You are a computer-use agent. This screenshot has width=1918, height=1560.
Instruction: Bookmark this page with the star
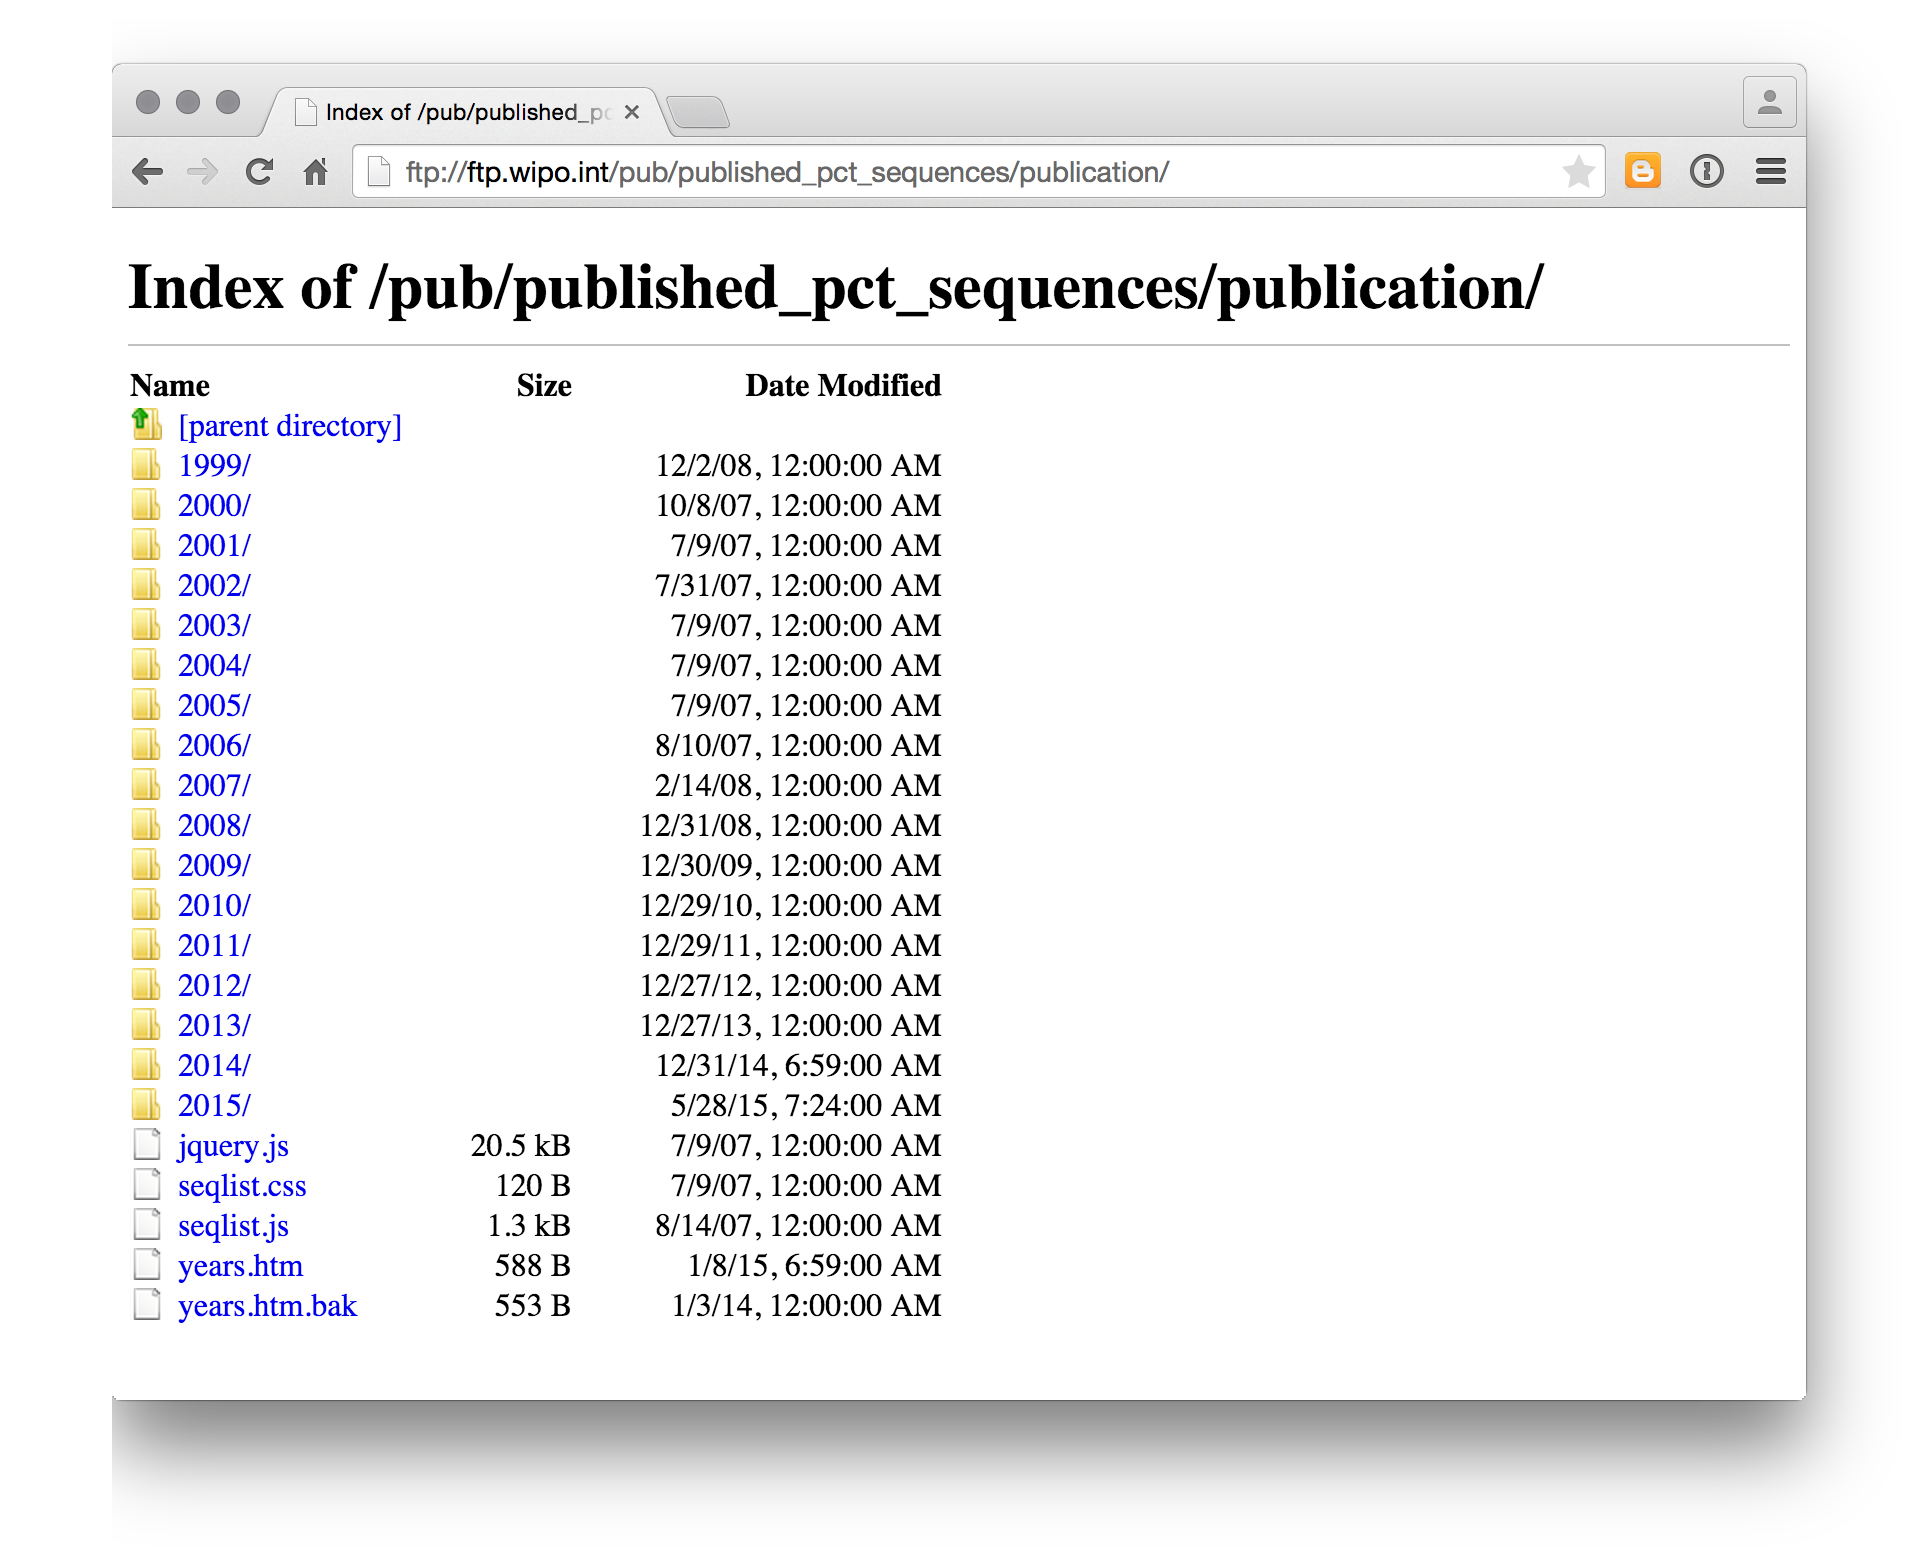[x=1578, y=172]
